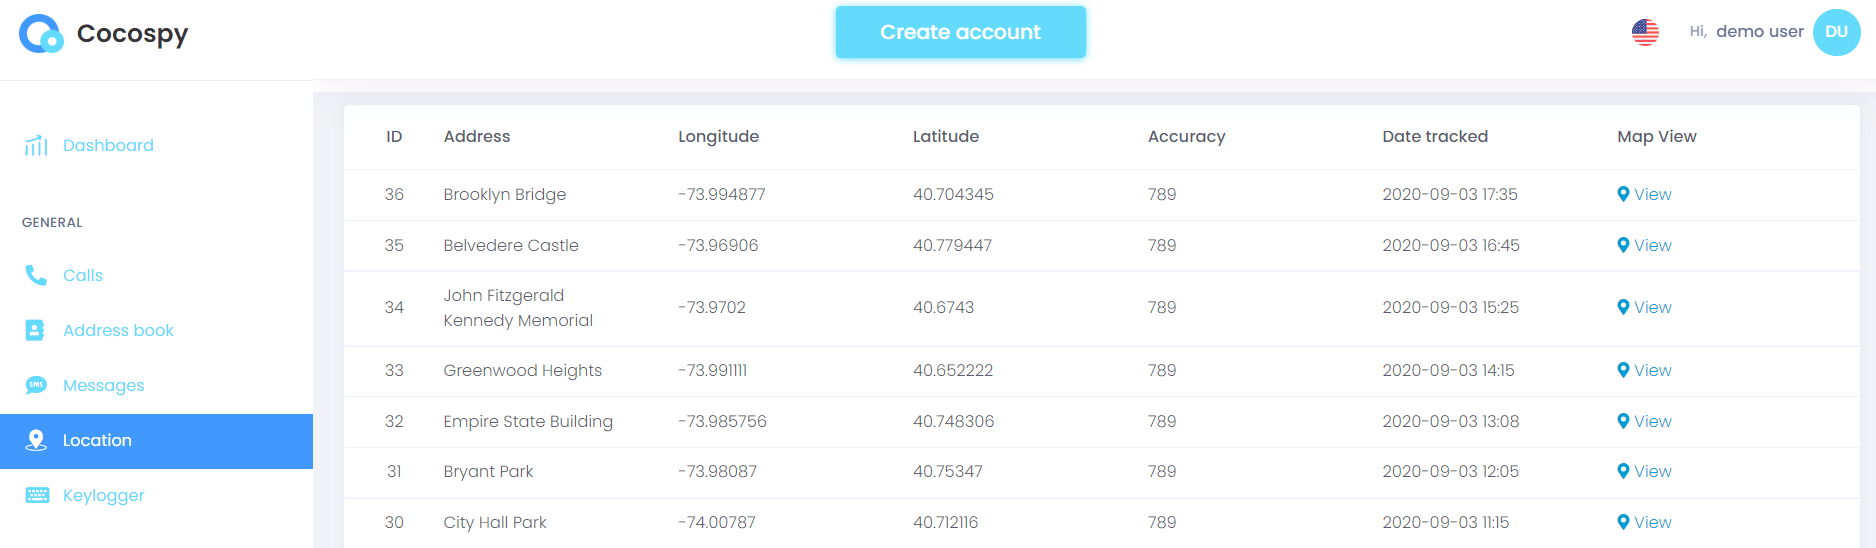View Belvedere Castle on the map
The height and width of the screenshot is (548, 1876).
1652,245
